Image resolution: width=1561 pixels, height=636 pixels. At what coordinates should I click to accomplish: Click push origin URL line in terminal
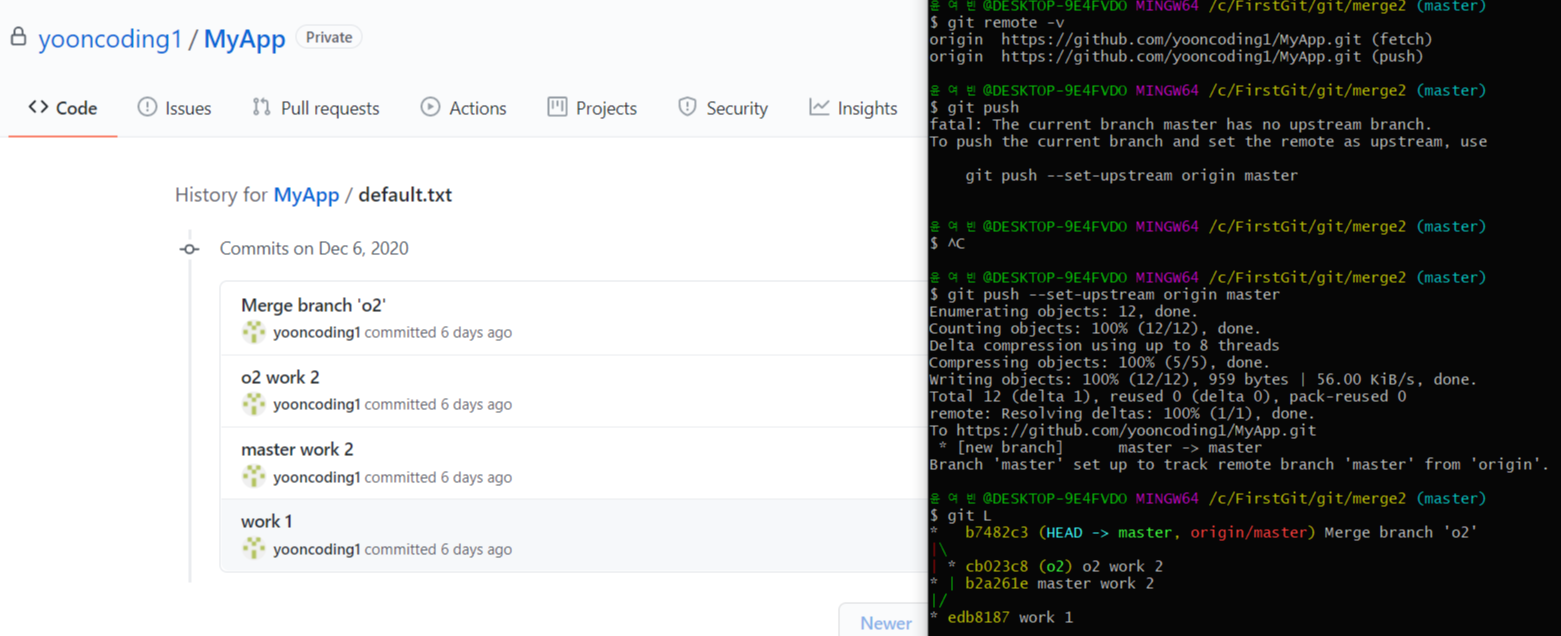coord(1176,57)
